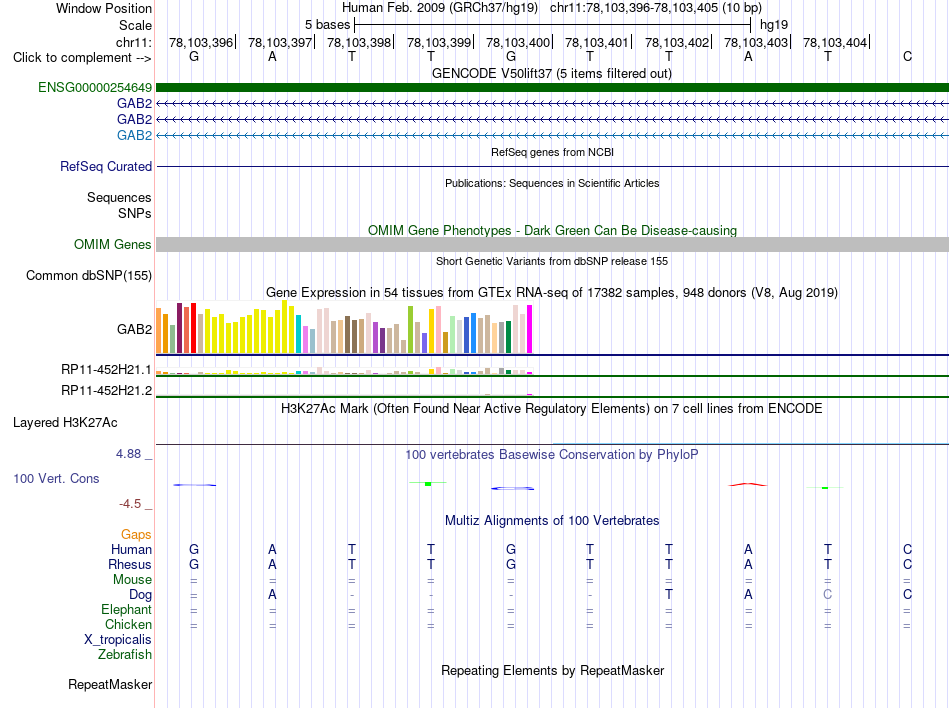950x708 pixels.
Task: Click 'Short Genetic Variants from dbSNP' title
Action: tap(552, 262)
